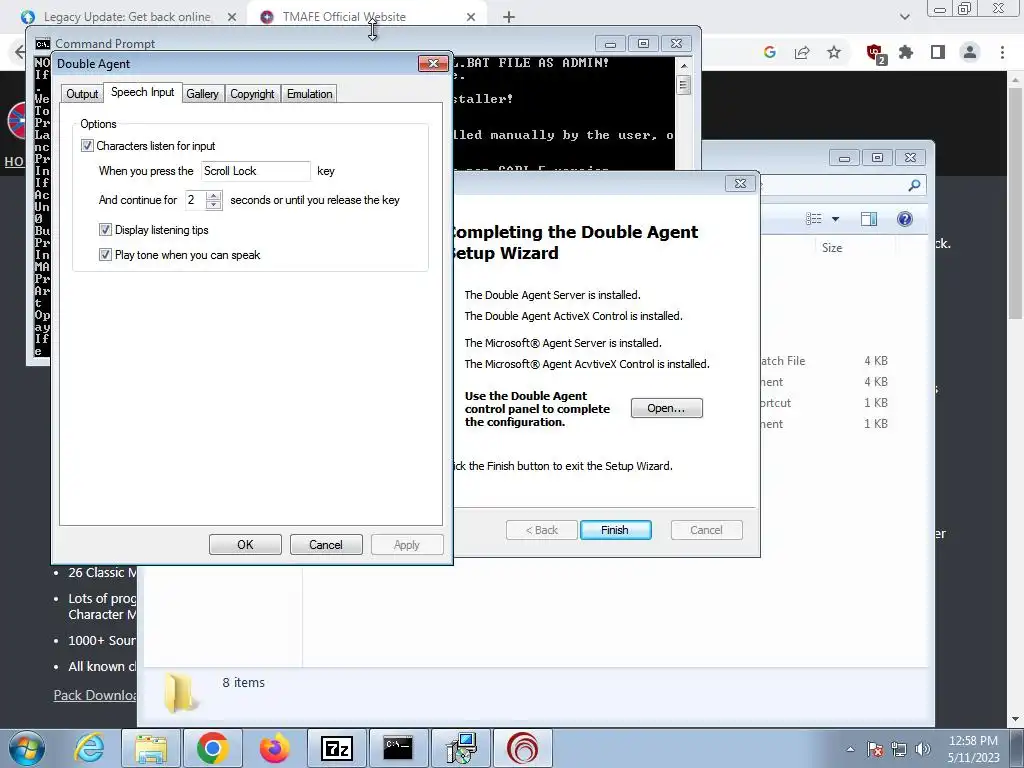The height and width of the screenshot is (768, 1024).
Task: Open Firefox from the taskbar
Action: coord(274,748)
